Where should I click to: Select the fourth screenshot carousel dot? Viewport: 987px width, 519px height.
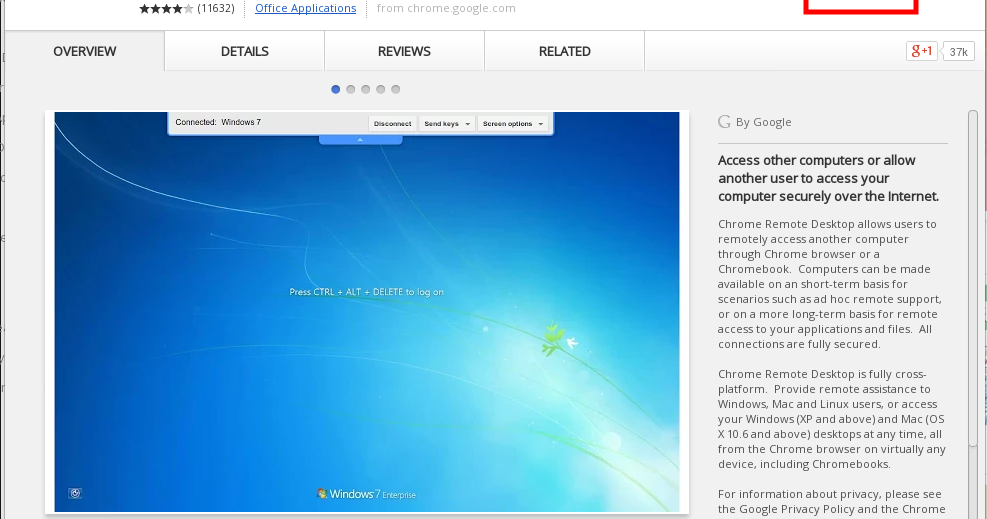[381, 89]
